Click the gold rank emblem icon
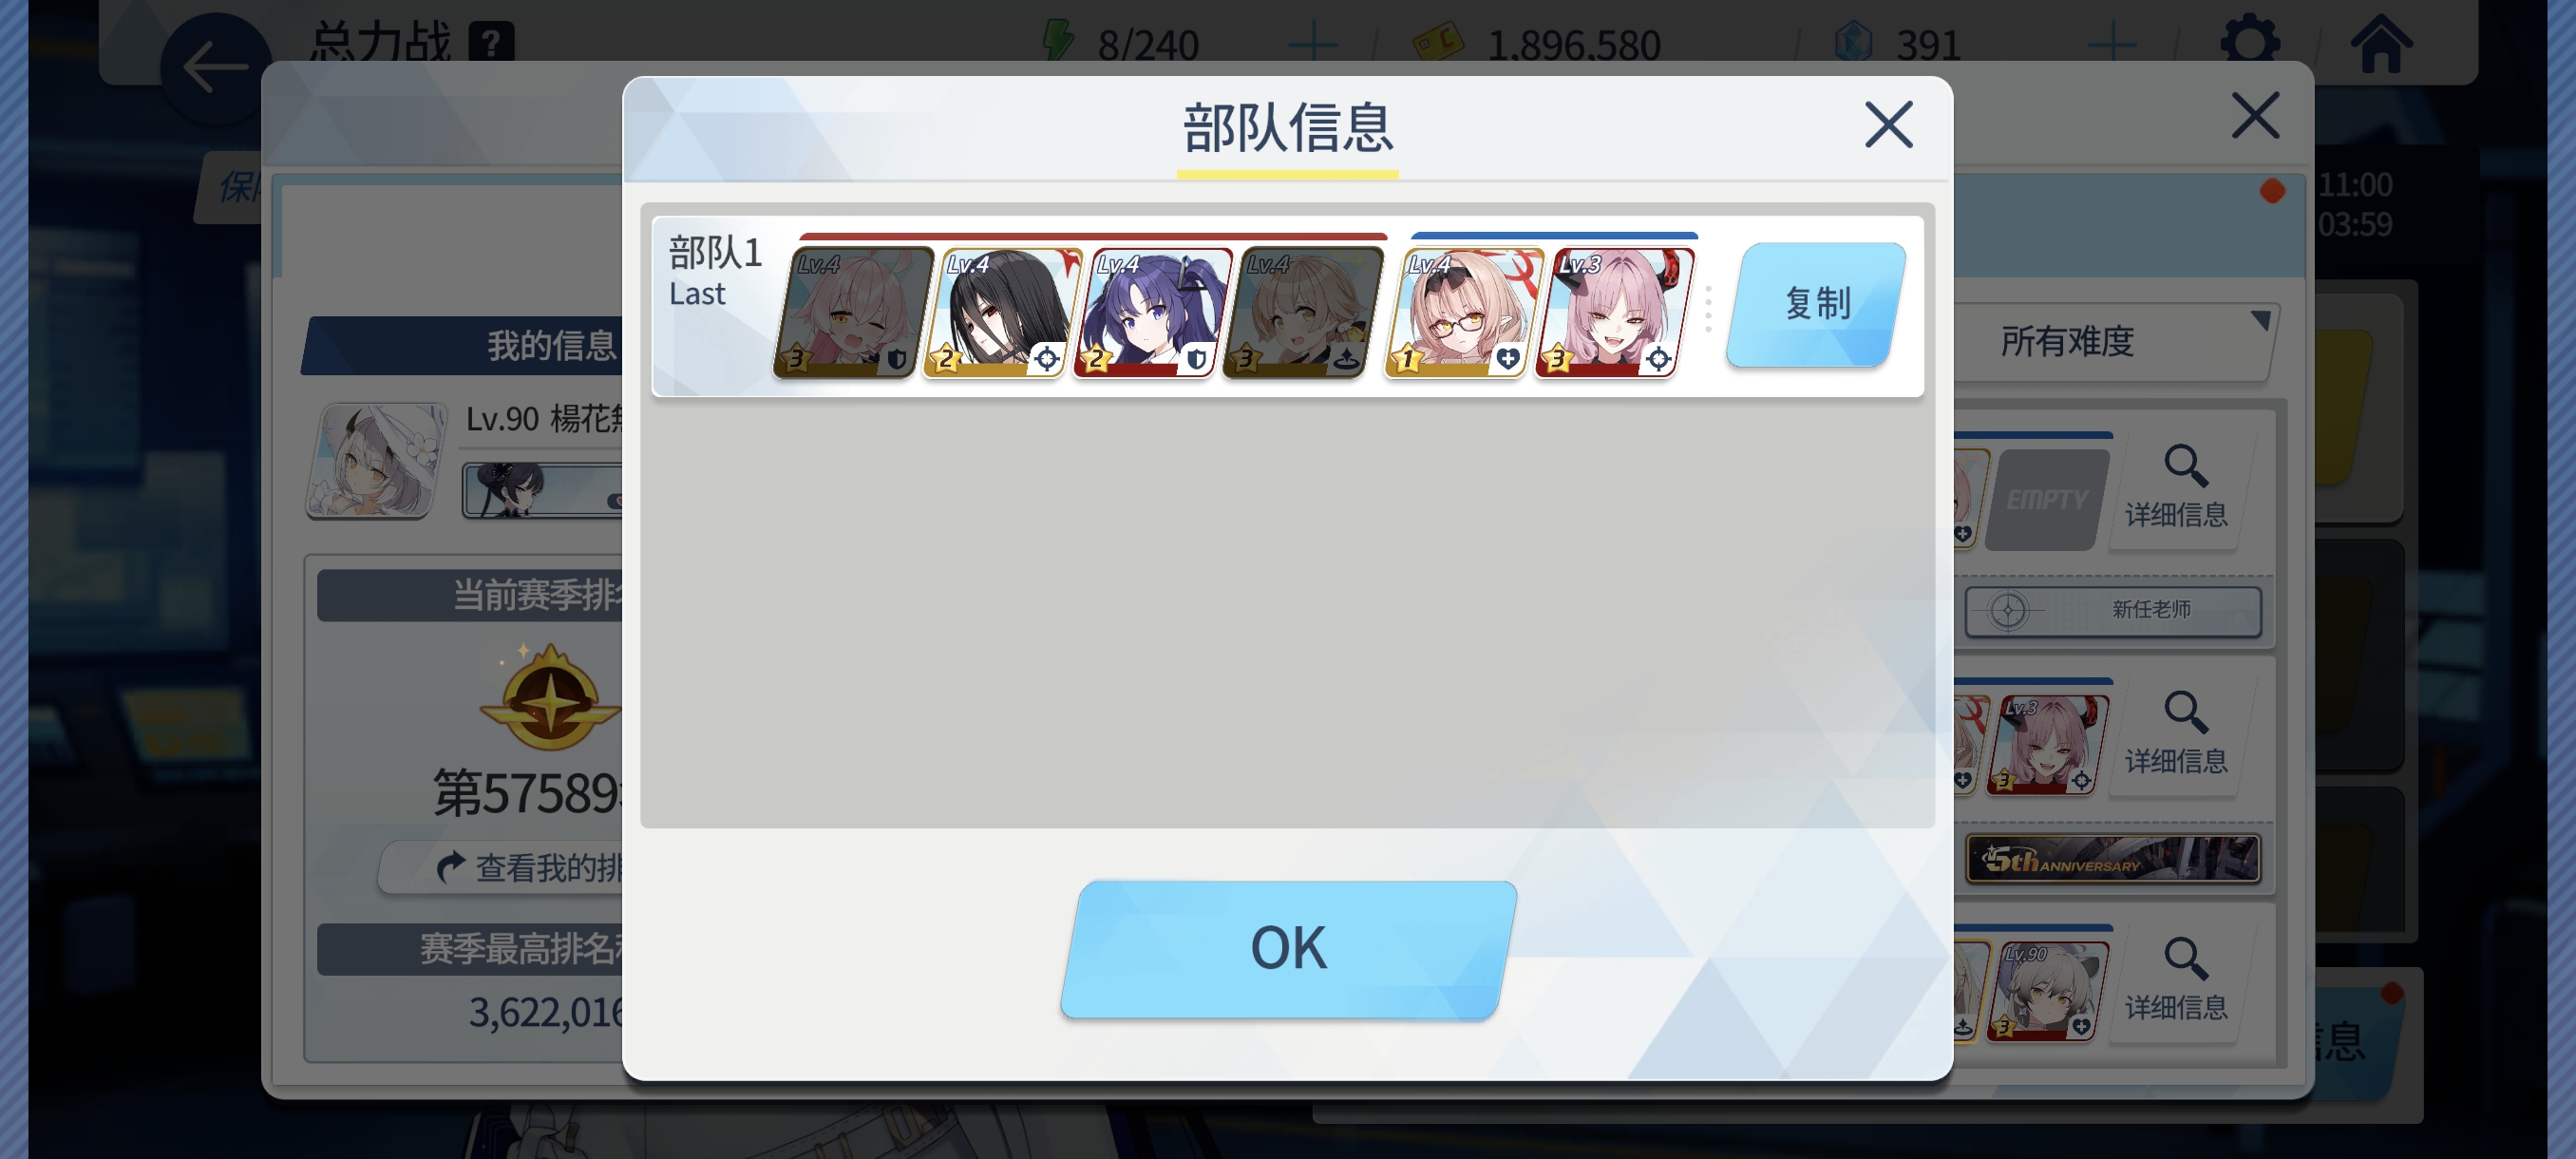The width and height of the screenshot is (2576, 1159). tap(548, 697)
